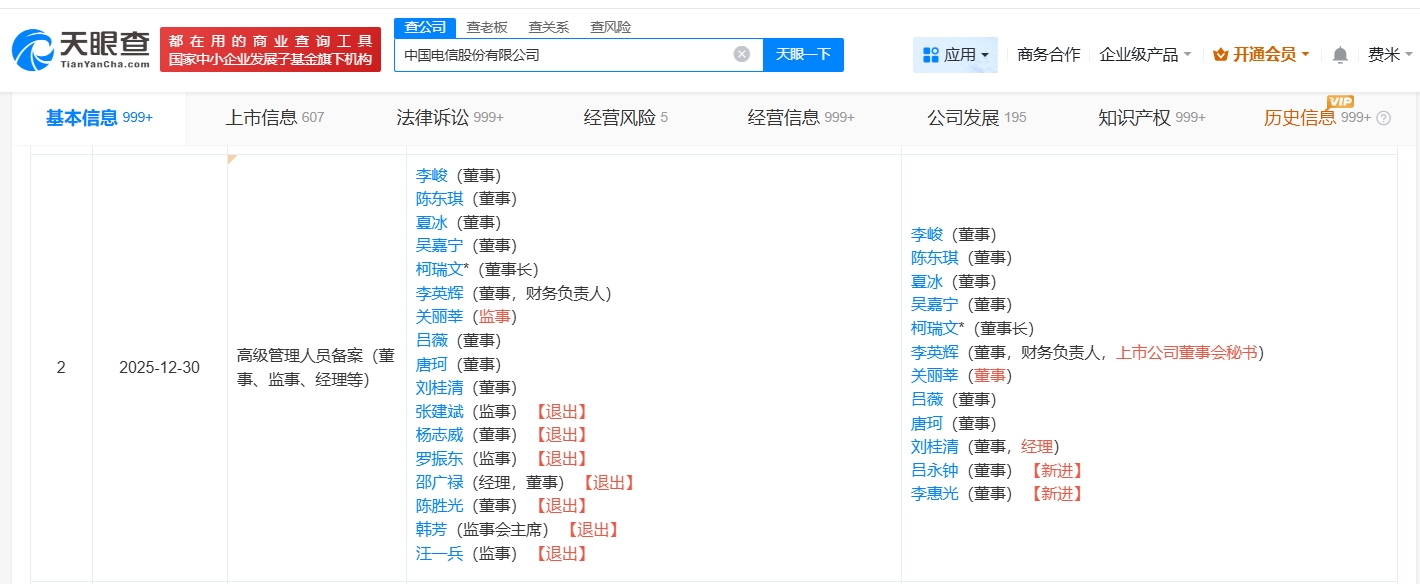Open the 费米 user menu
This screenshot has height=584, width=1420.
tap(1390, 55)
